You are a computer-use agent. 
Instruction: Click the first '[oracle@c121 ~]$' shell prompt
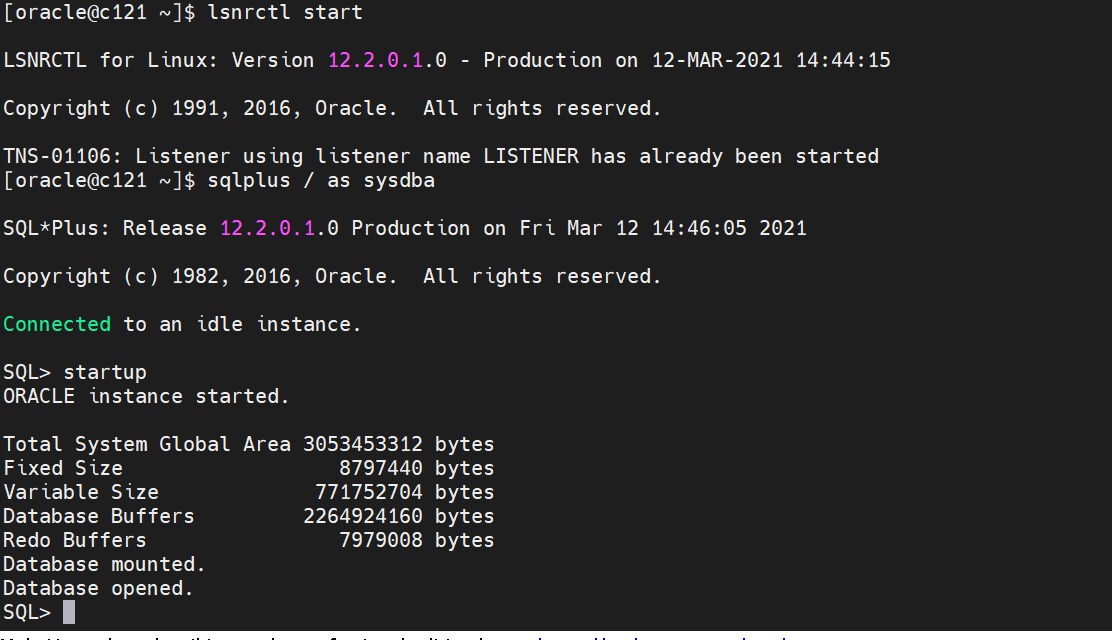pyautogui.click(x=99, y=13)
